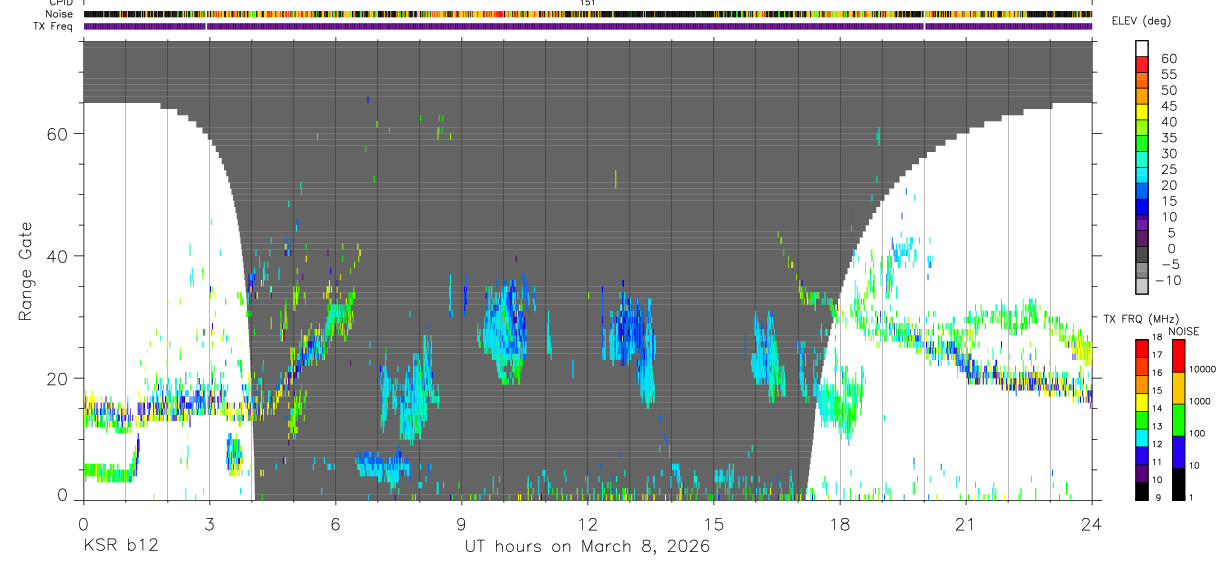Click the '151' CPID value above noise strip

tap(588, 4)
